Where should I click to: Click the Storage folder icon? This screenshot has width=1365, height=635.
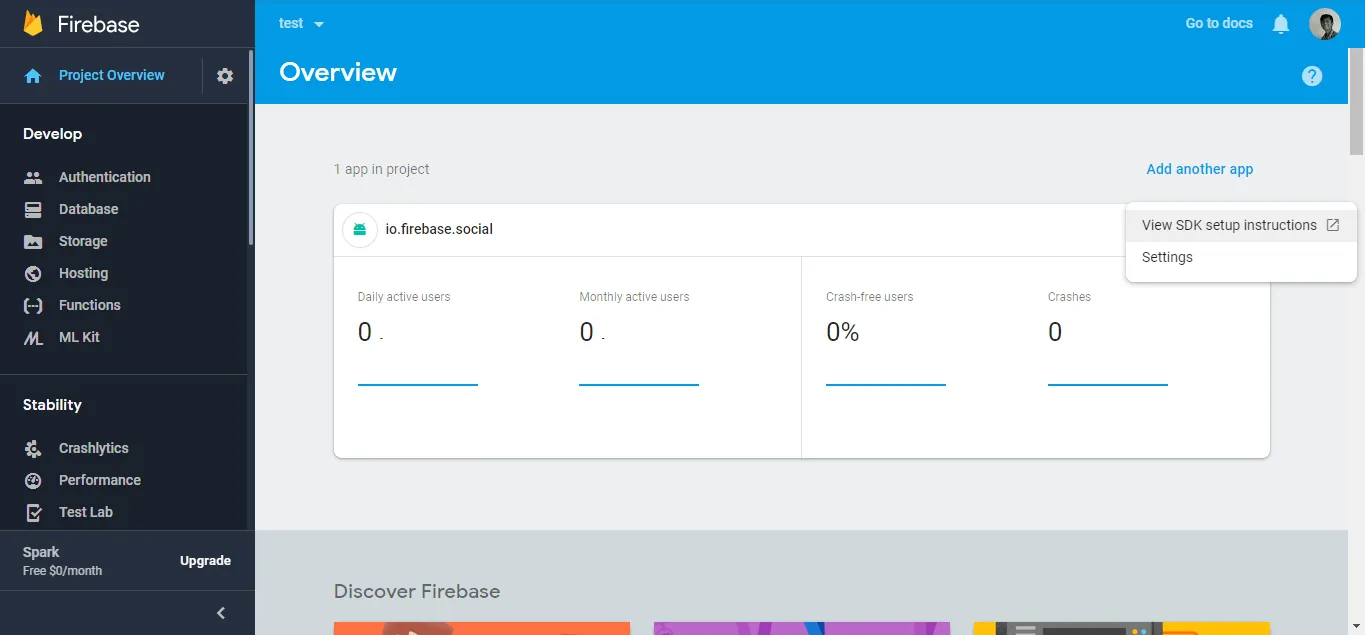coord(33,242)
